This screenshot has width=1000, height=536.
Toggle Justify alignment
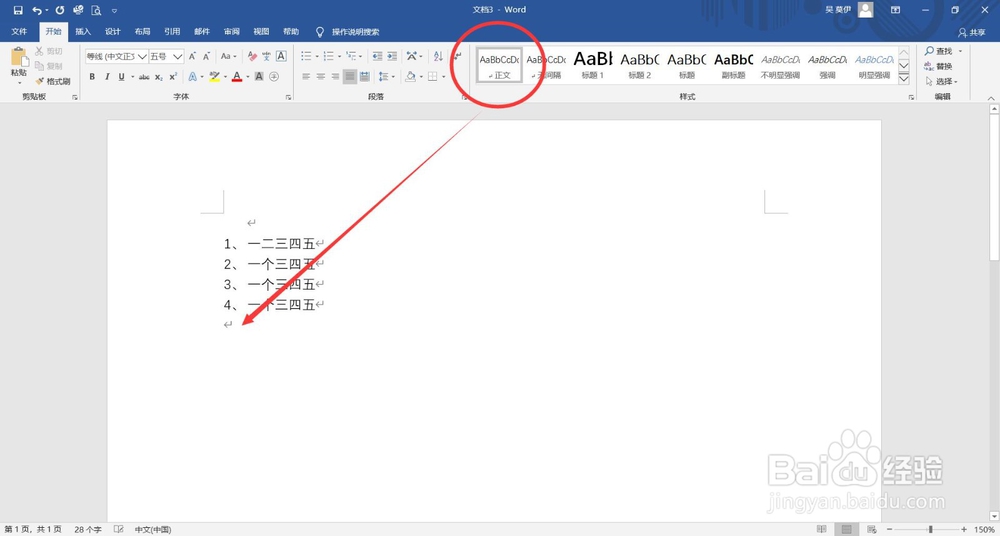349,77
